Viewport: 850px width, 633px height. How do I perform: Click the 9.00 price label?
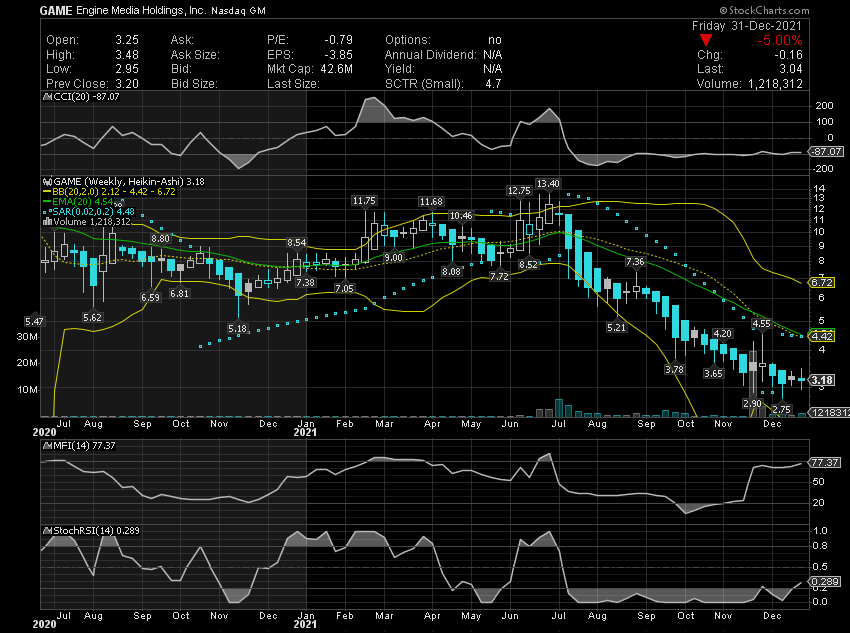click(394, 258)
